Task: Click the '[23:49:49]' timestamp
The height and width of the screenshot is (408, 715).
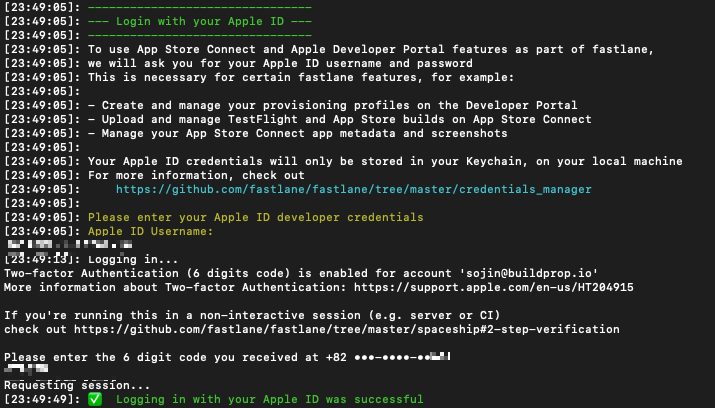Action: pyautogui.click(x=42, y=399)
